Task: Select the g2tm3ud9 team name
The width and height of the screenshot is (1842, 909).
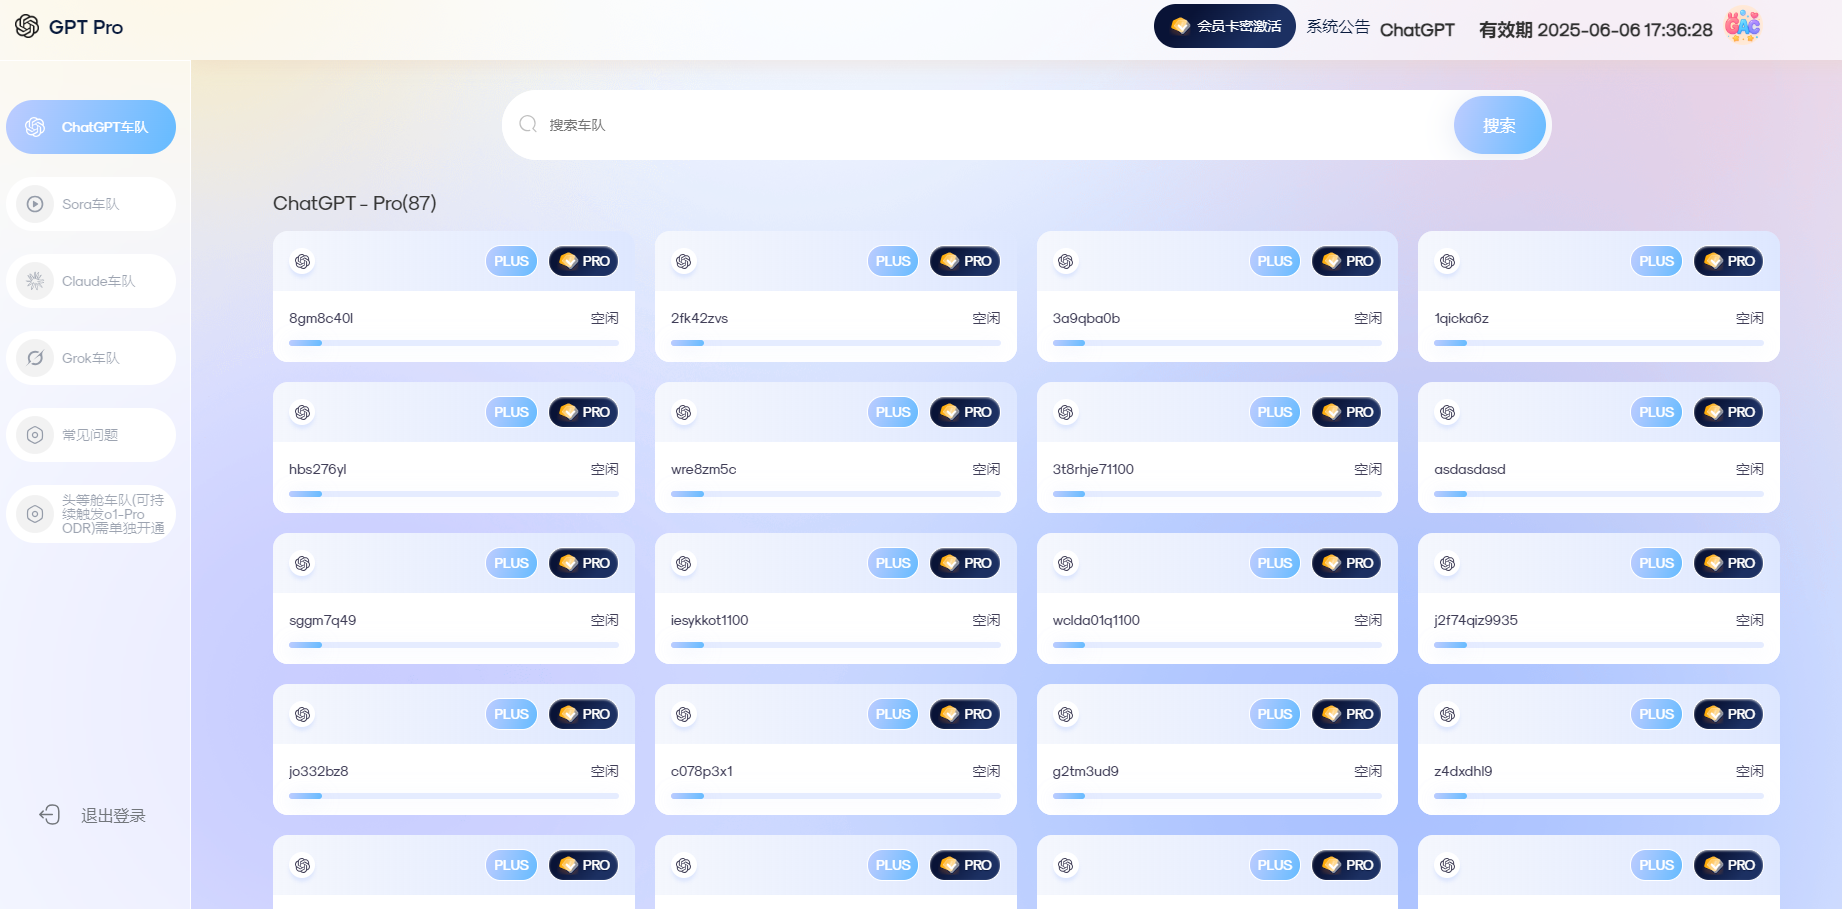Action: coord(1086,771)
